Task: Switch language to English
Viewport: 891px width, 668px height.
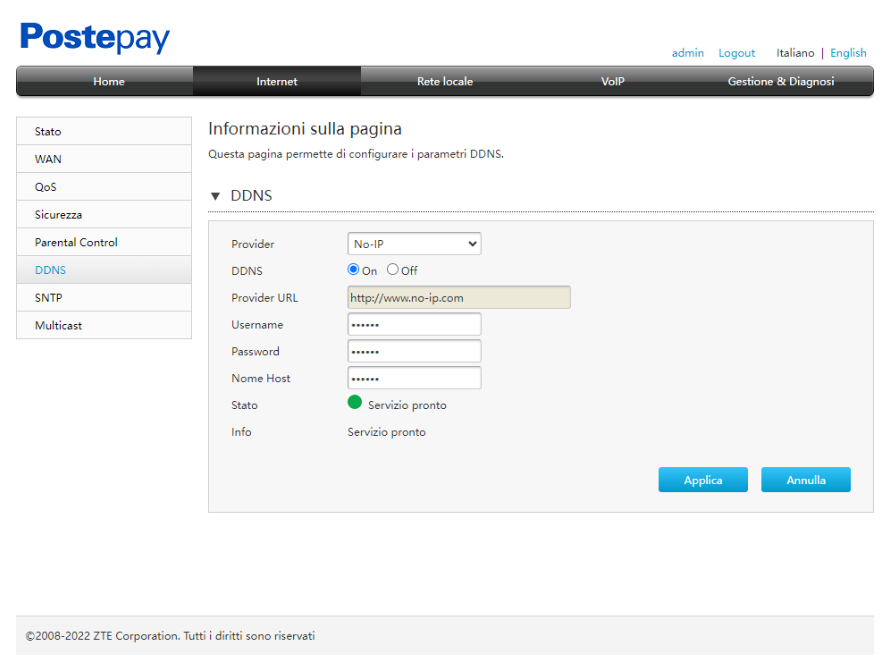Action: pyautogui.click(x=848, y=53)
